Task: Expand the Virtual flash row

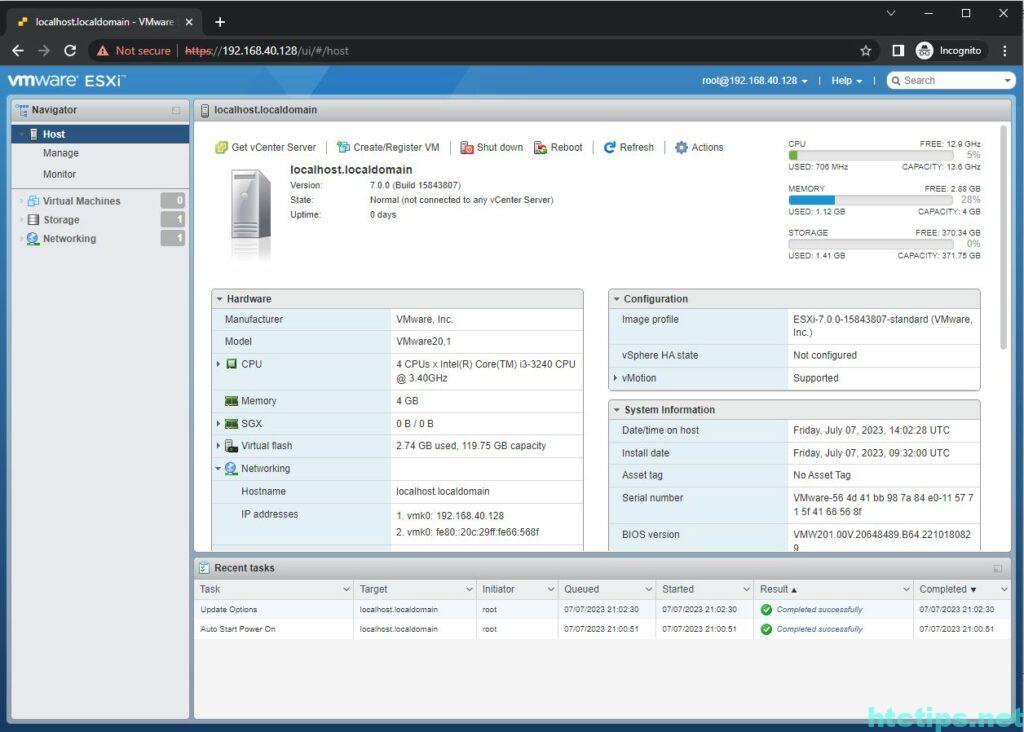Action: point(218,446)
